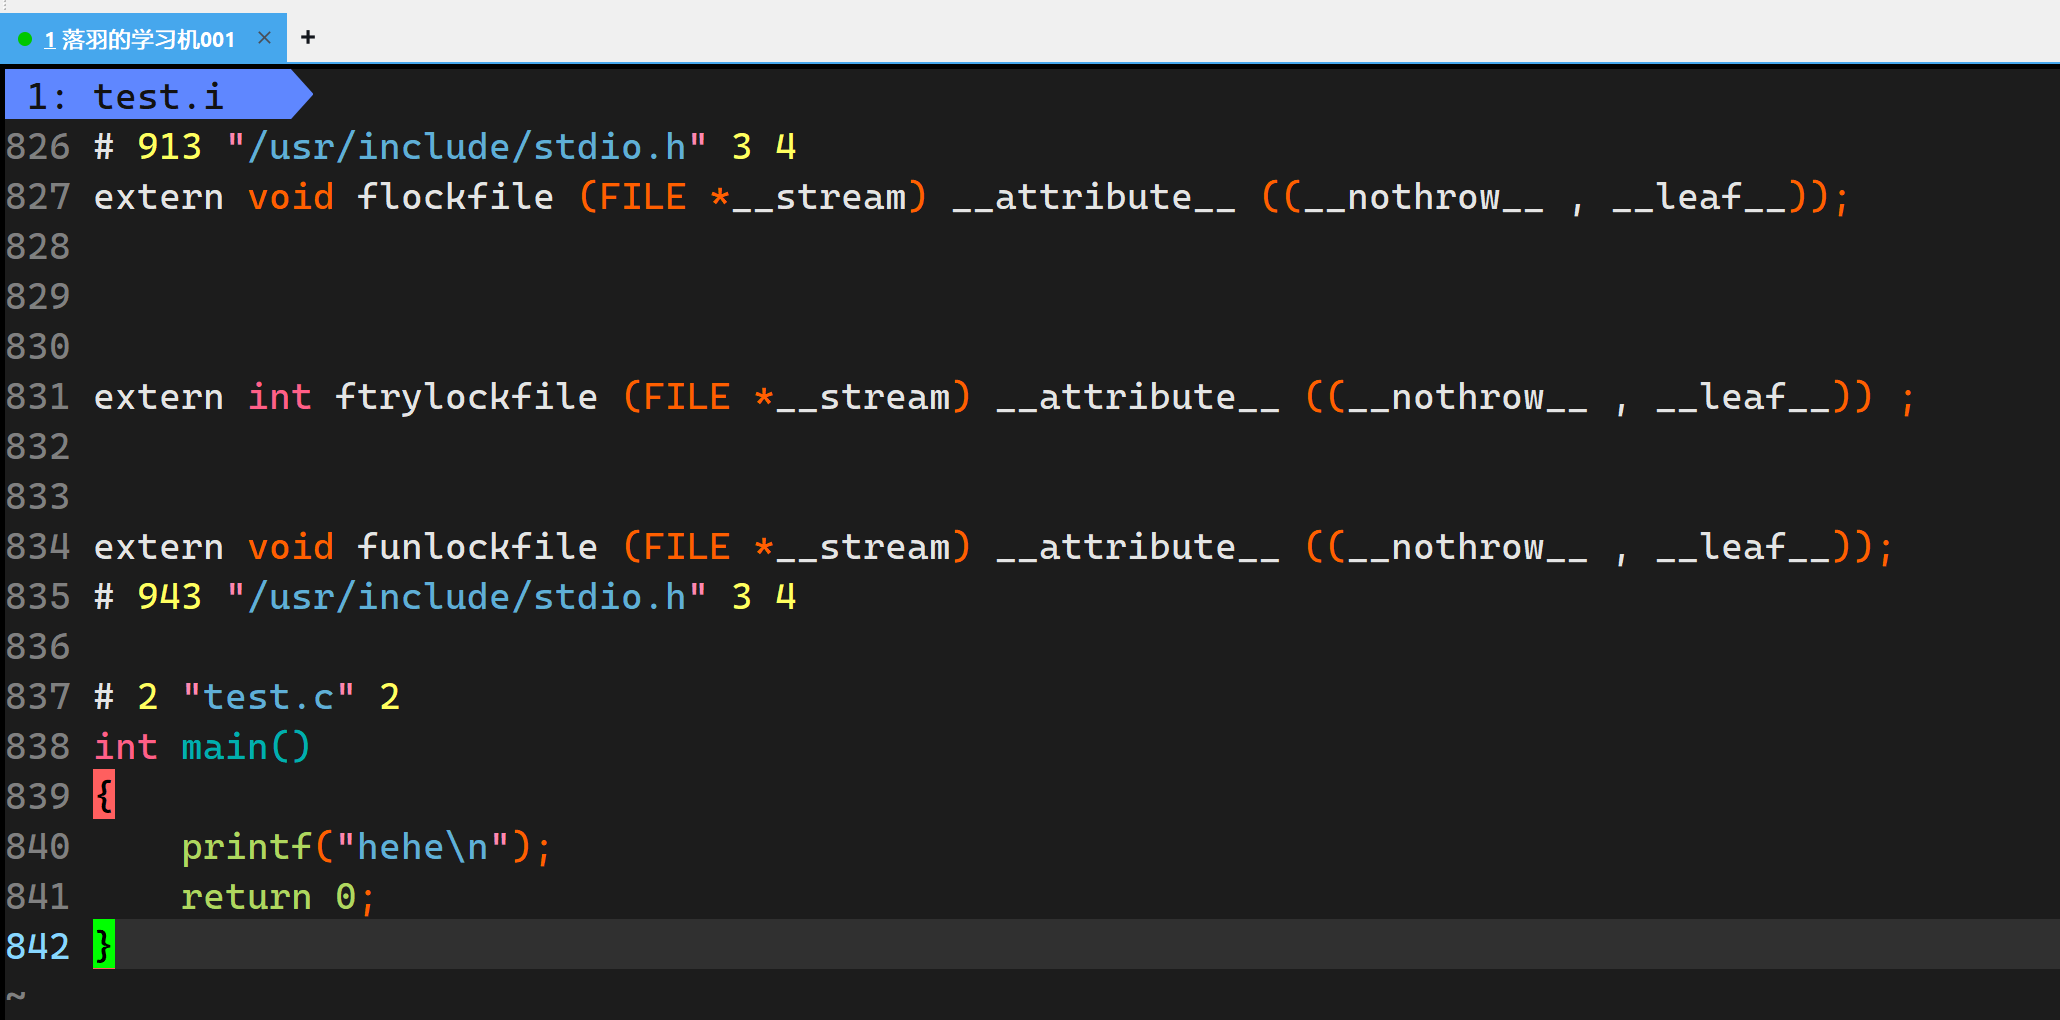Click the void keyword before flockfile

[x=291, y=197]
